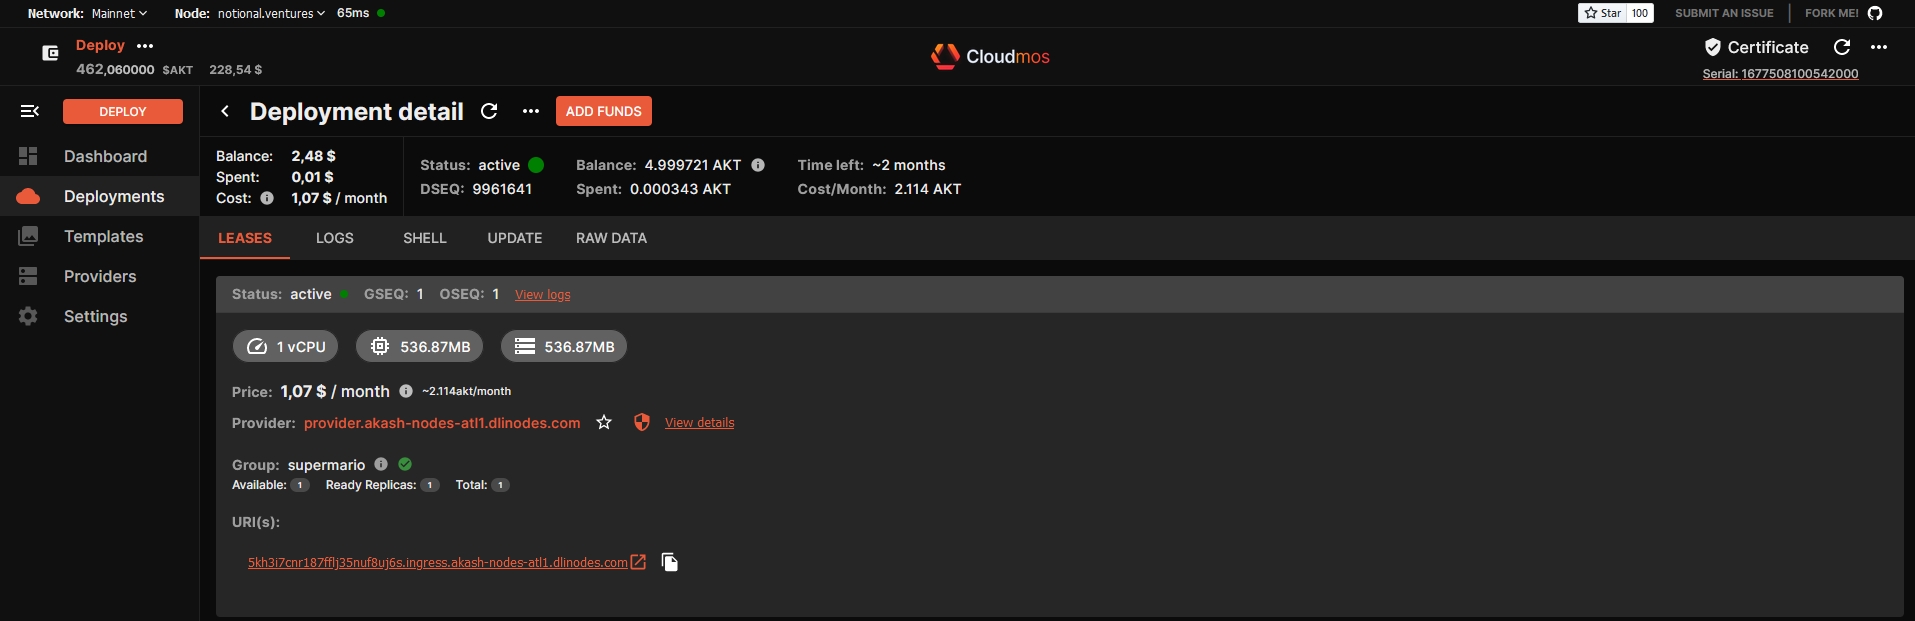Click the Balance AKT info icon
Screen dimensions: 1915x621
[758, 165]
